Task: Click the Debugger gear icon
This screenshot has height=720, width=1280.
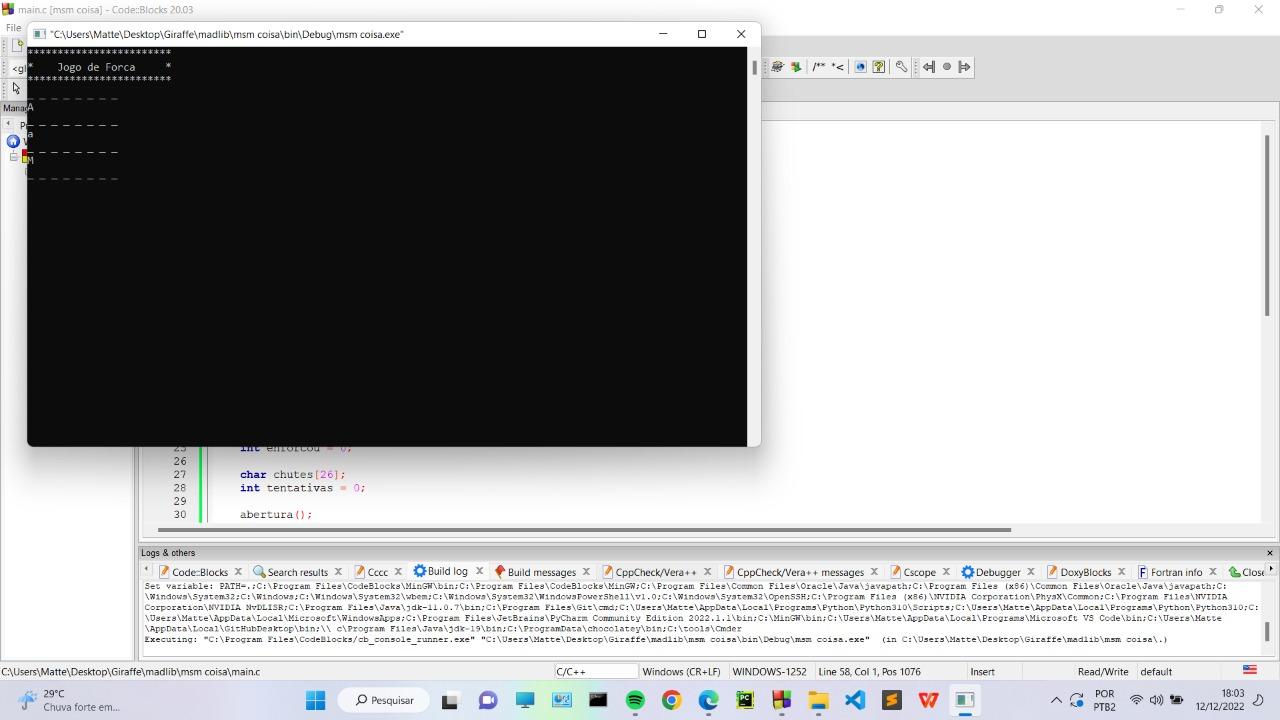Action: click(967, 572)
